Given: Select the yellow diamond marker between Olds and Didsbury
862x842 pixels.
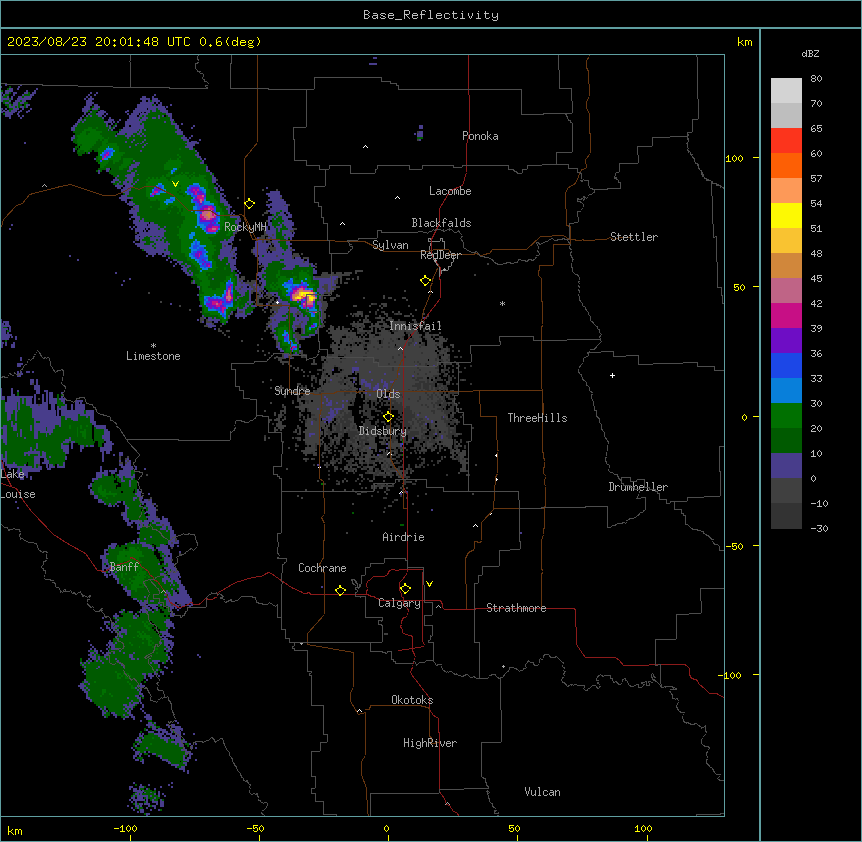Looking at the screenshot, I should click(388, 417).
